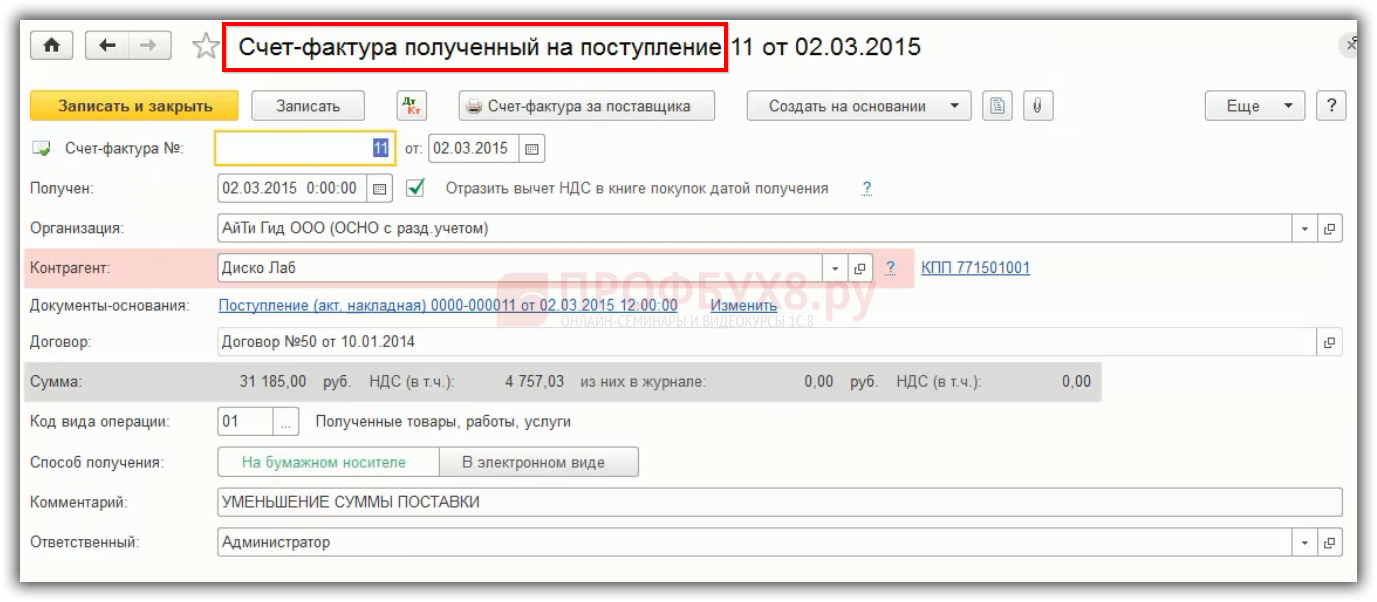The width and height of the screenshot is (1377, 602).
Task: Open the help question mark button
Action: 1332,106
